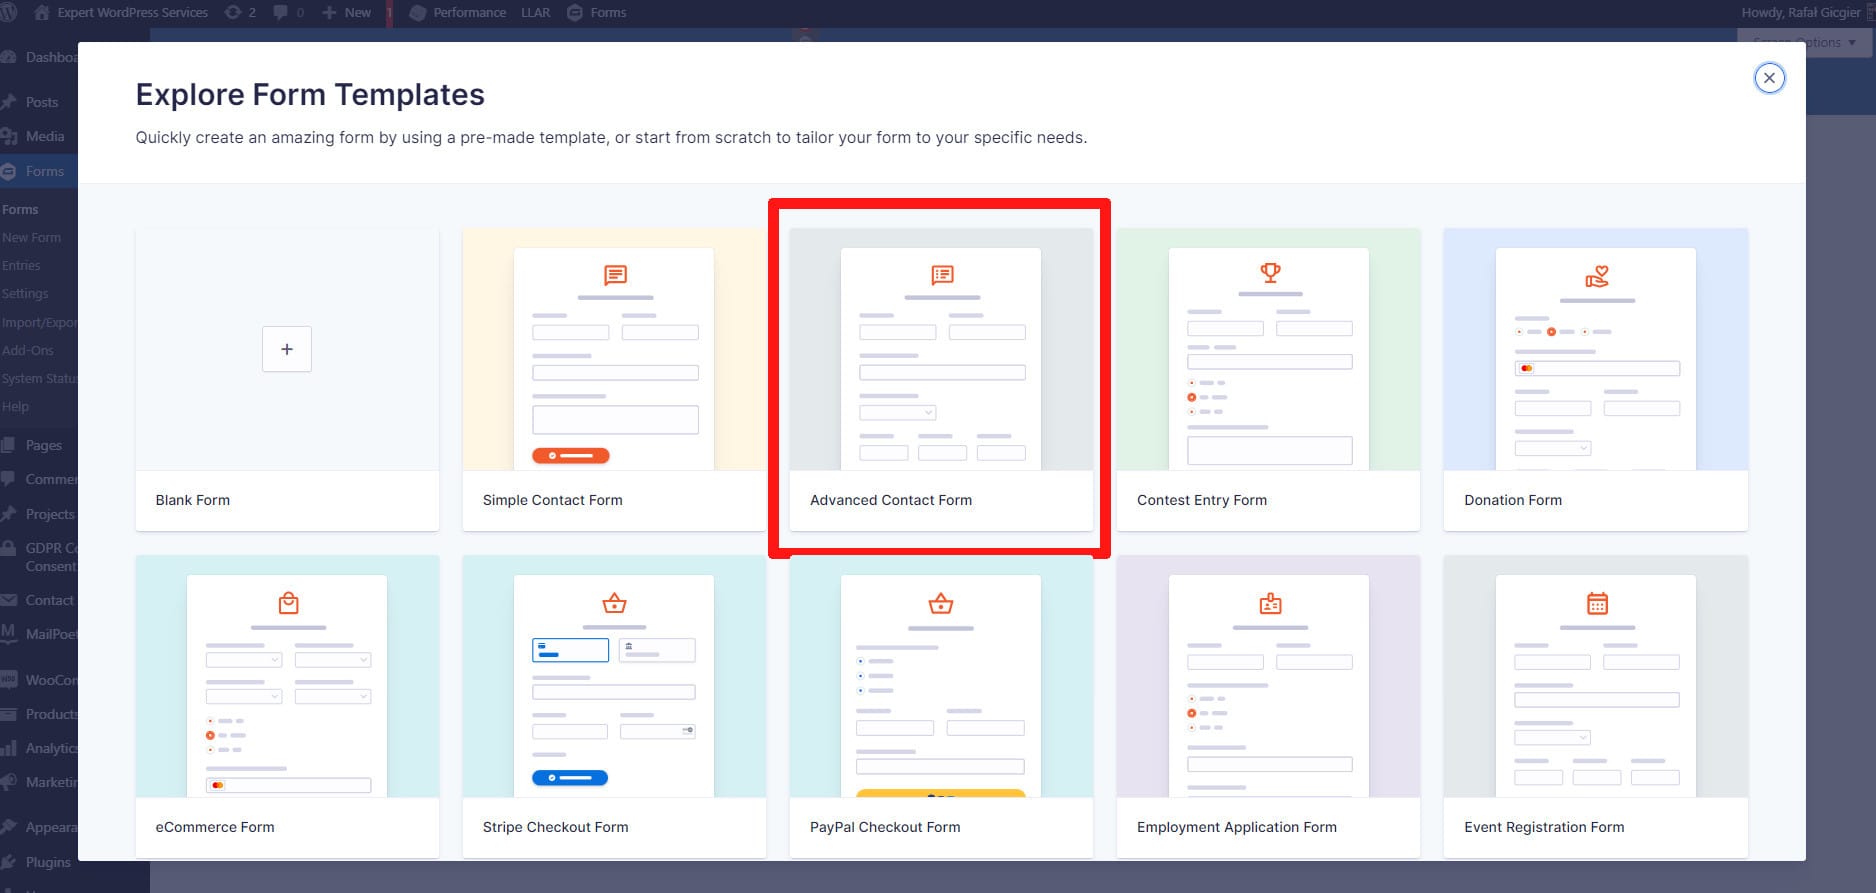Close the Explore Form Templates dialog

click(x=1769, y=78)
